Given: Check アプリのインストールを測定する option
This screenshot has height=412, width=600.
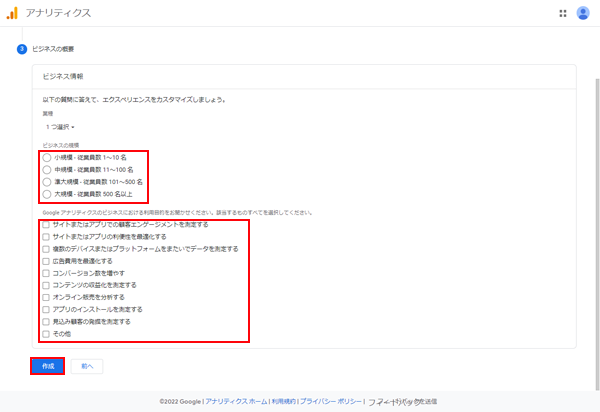Looking at the screenshot, I should click(x=46, y=309).
